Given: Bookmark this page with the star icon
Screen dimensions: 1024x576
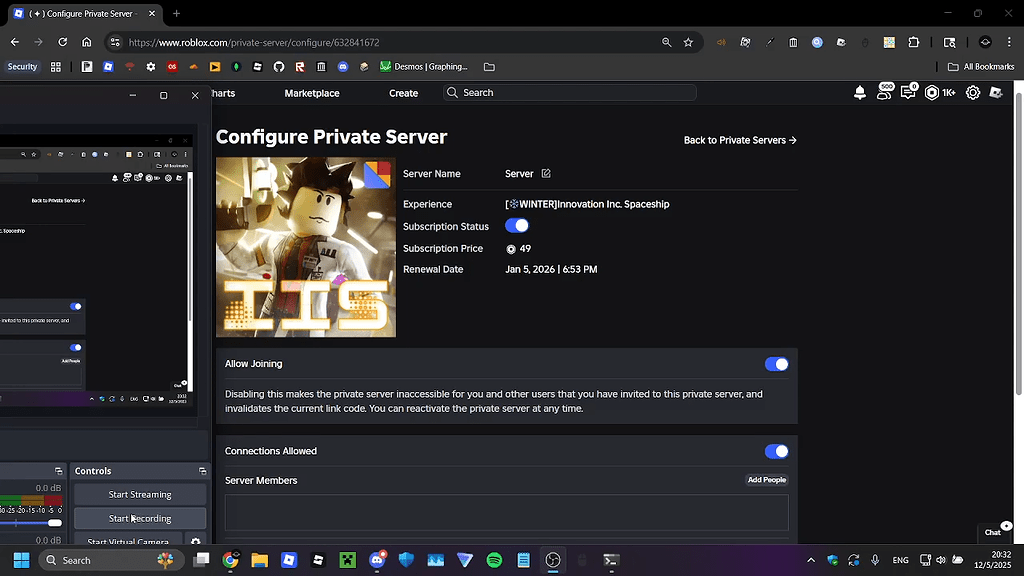Looking at the screenshot, I should (x=687, y=42).
